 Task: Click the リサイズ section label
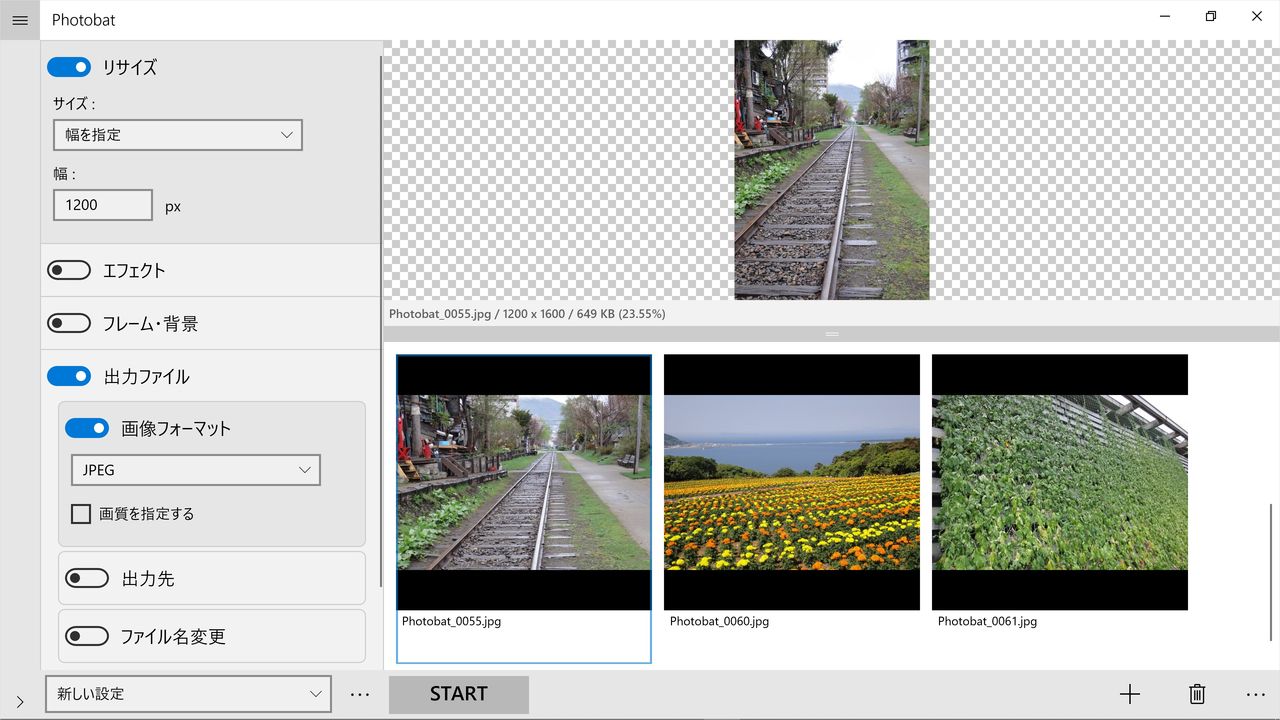click(130, 67)
